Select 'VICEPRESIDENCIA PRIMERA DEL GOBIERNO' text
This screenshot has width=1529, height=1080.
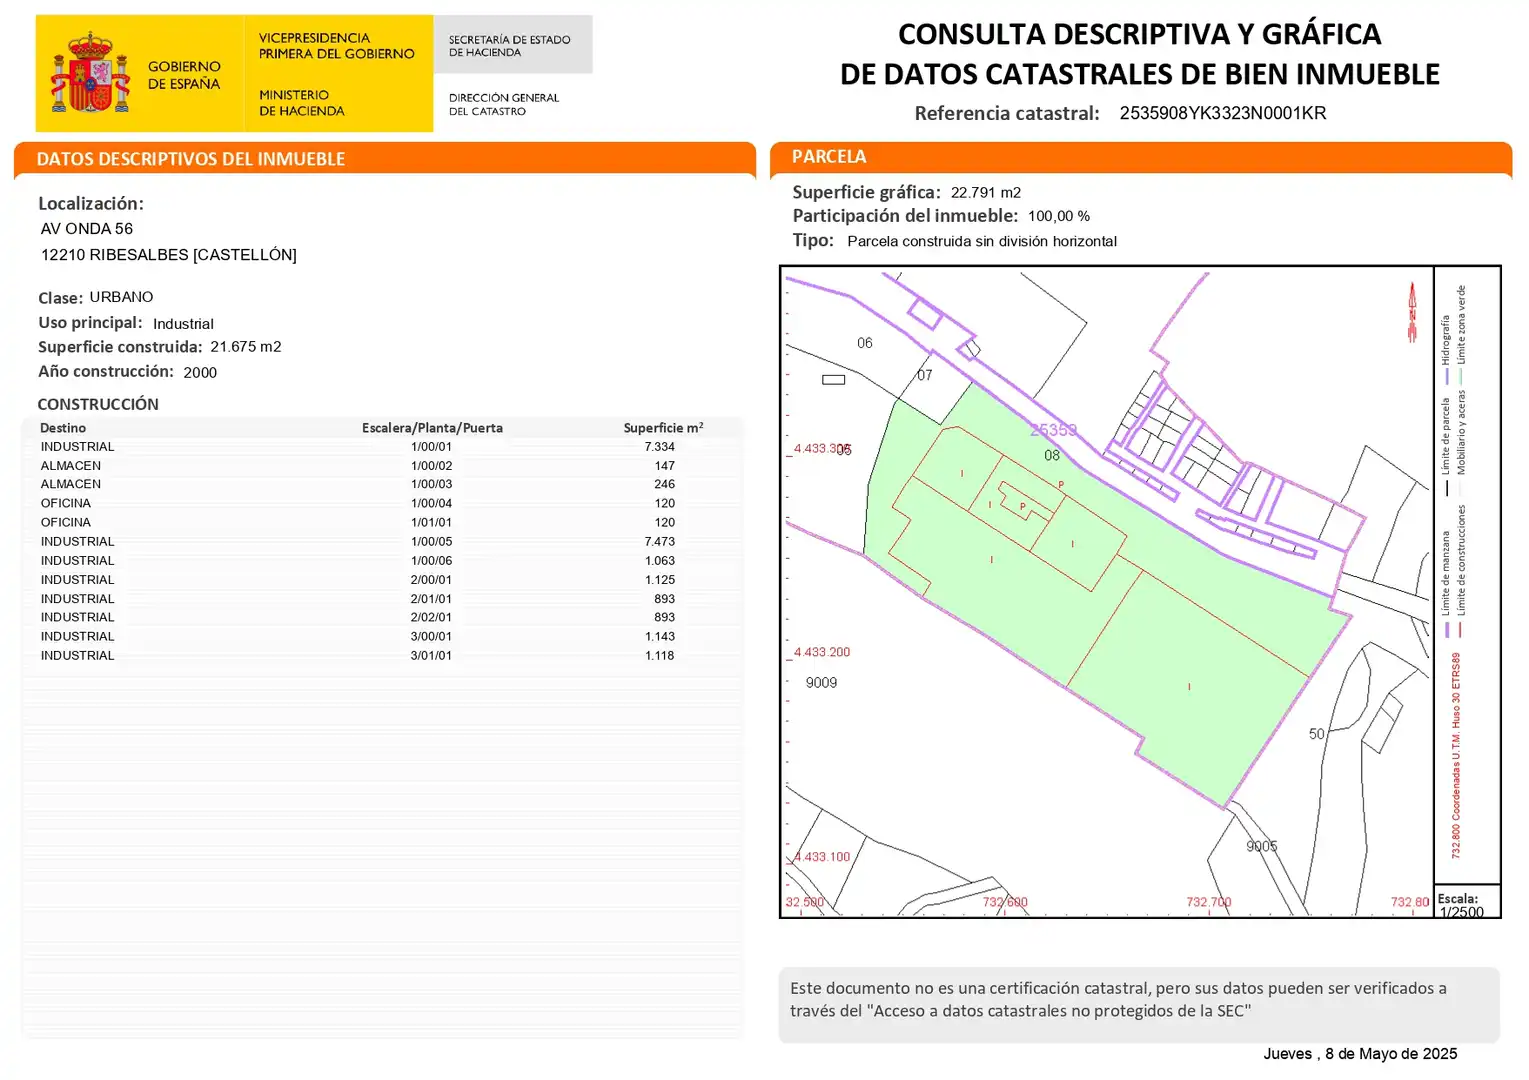click(336, 46)
